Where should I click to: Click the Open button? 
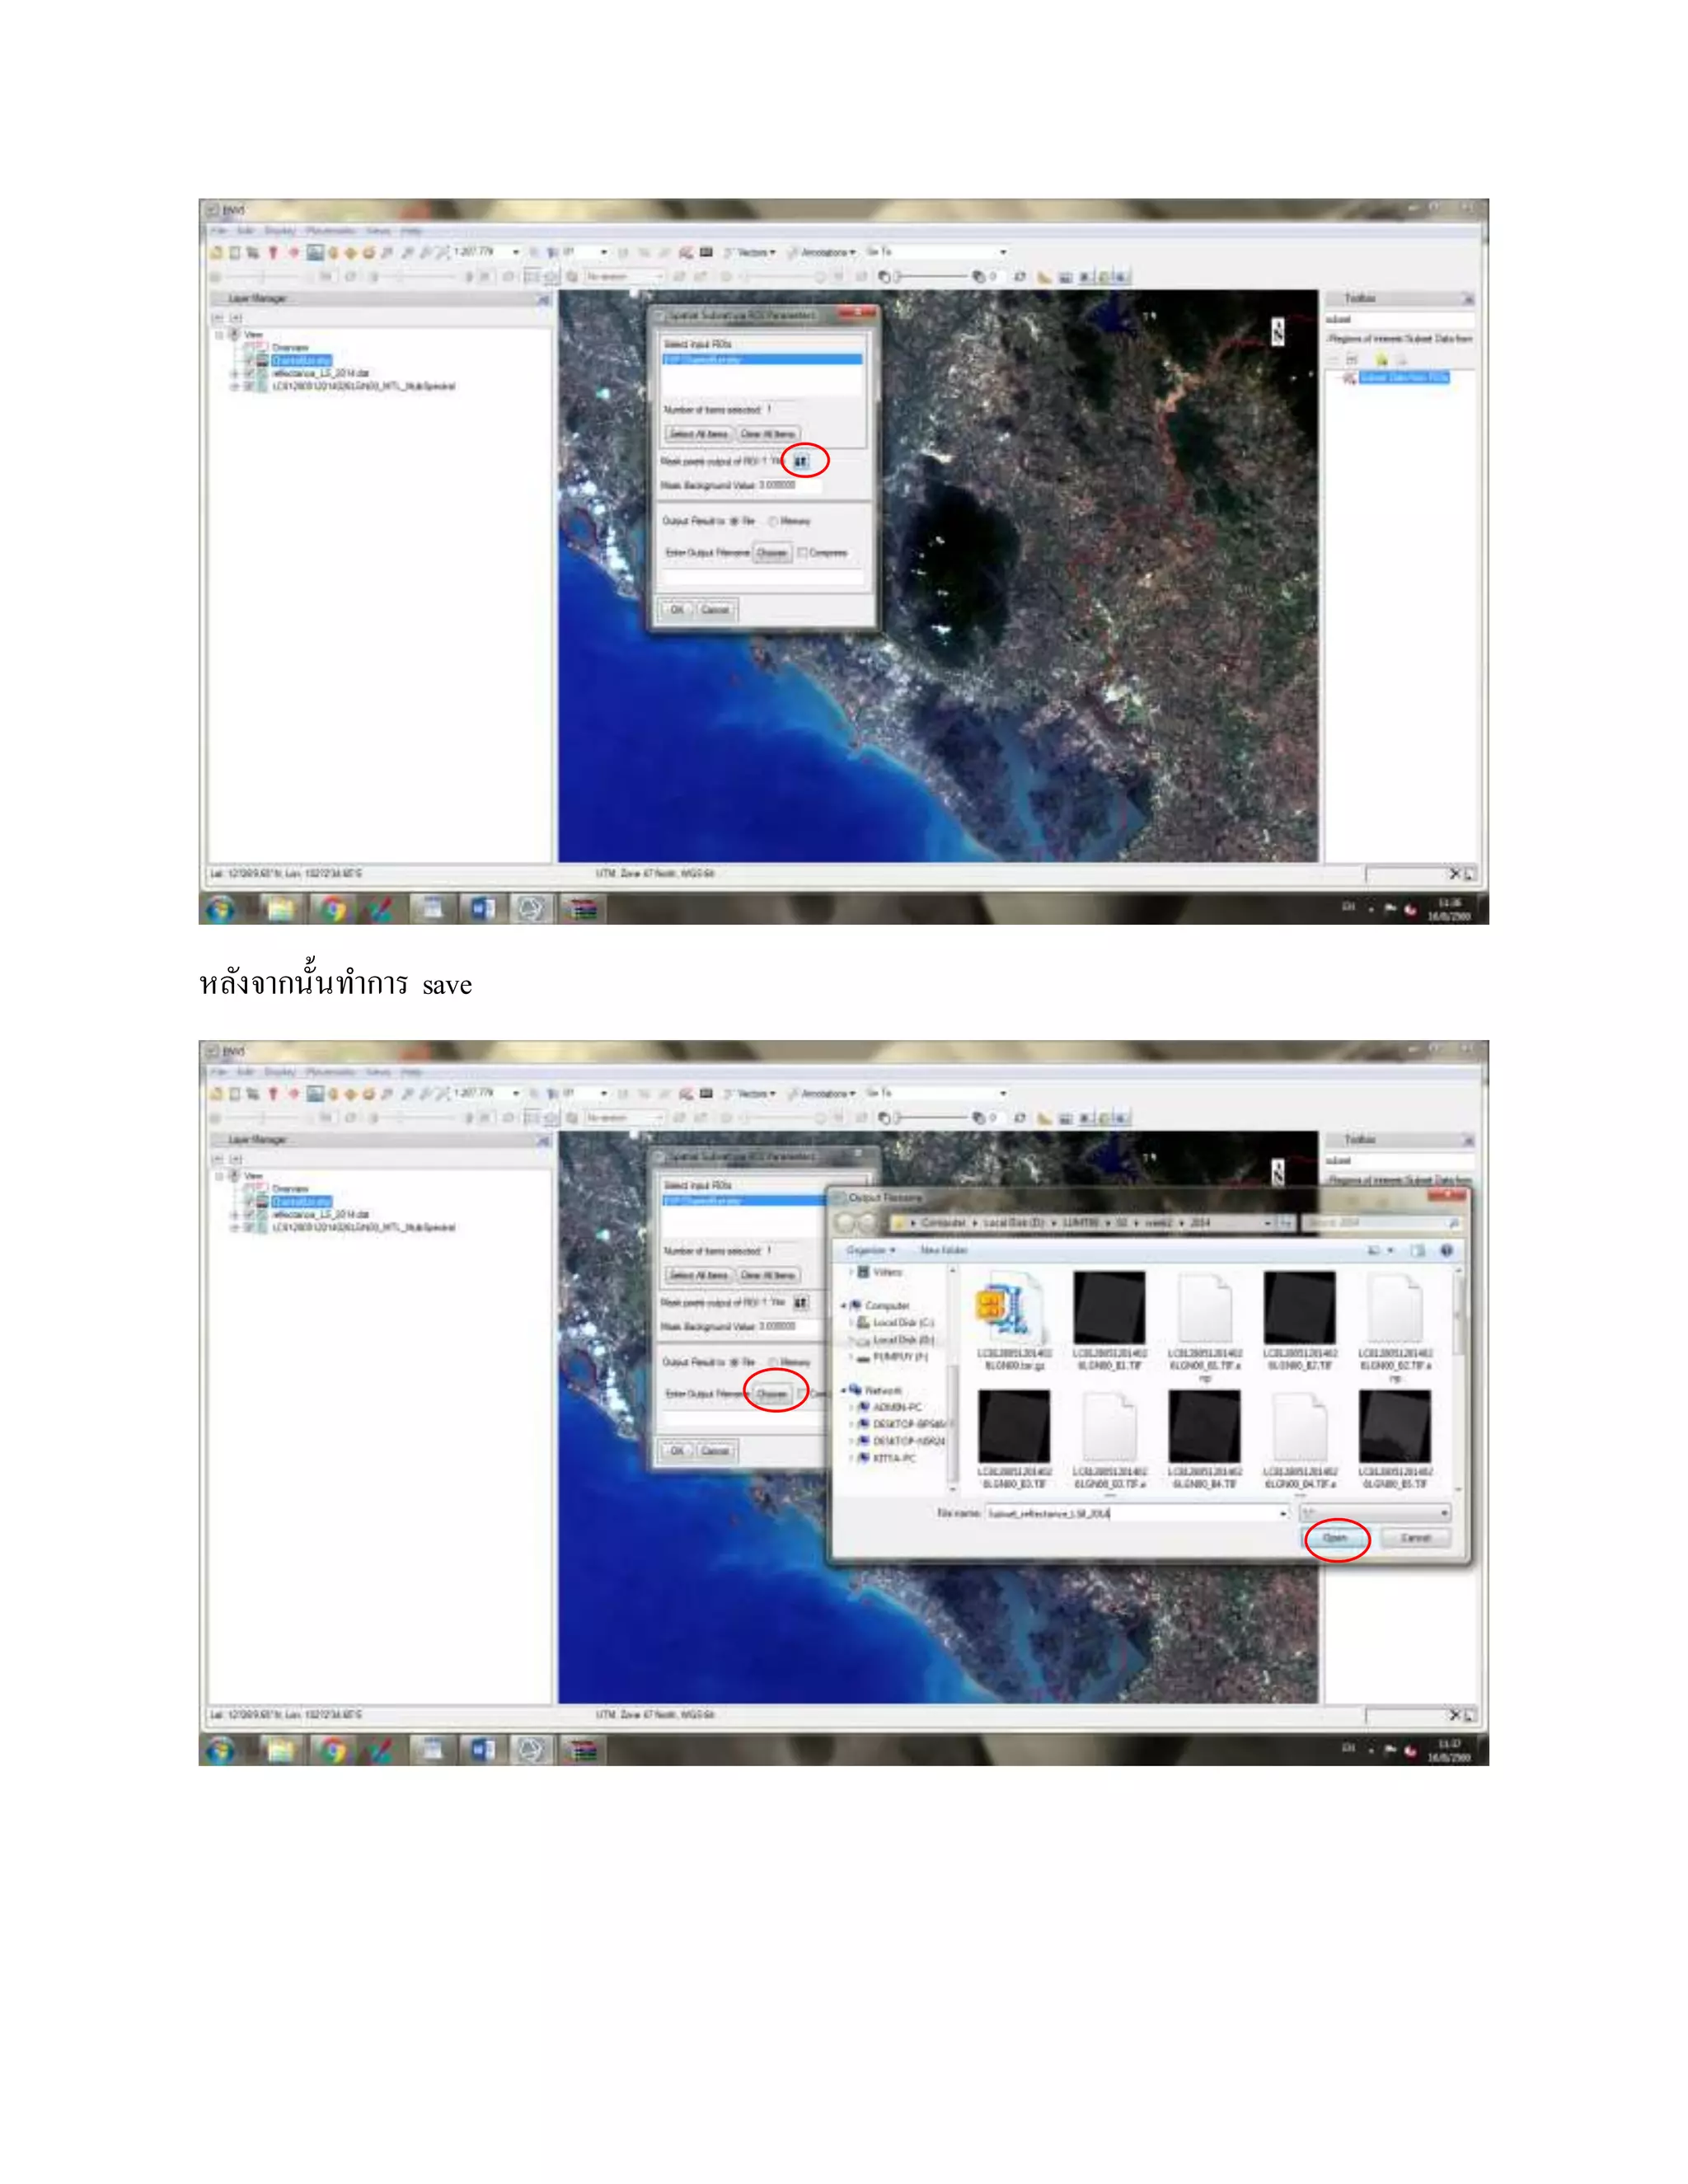click(x=1335, y=1538)
